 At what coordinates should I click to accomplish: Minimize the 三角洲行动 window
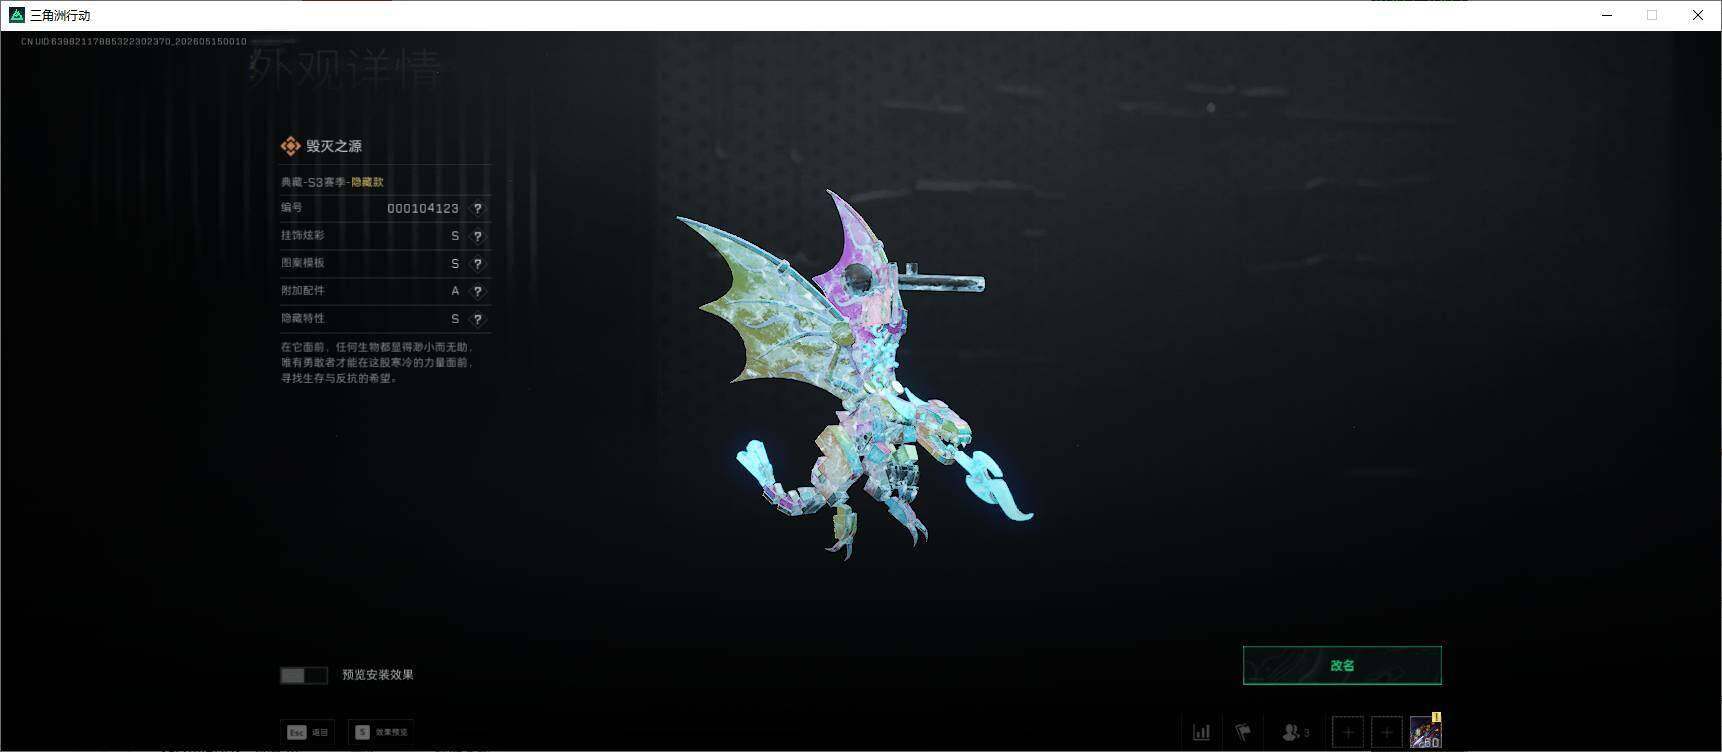[1607, 15]
